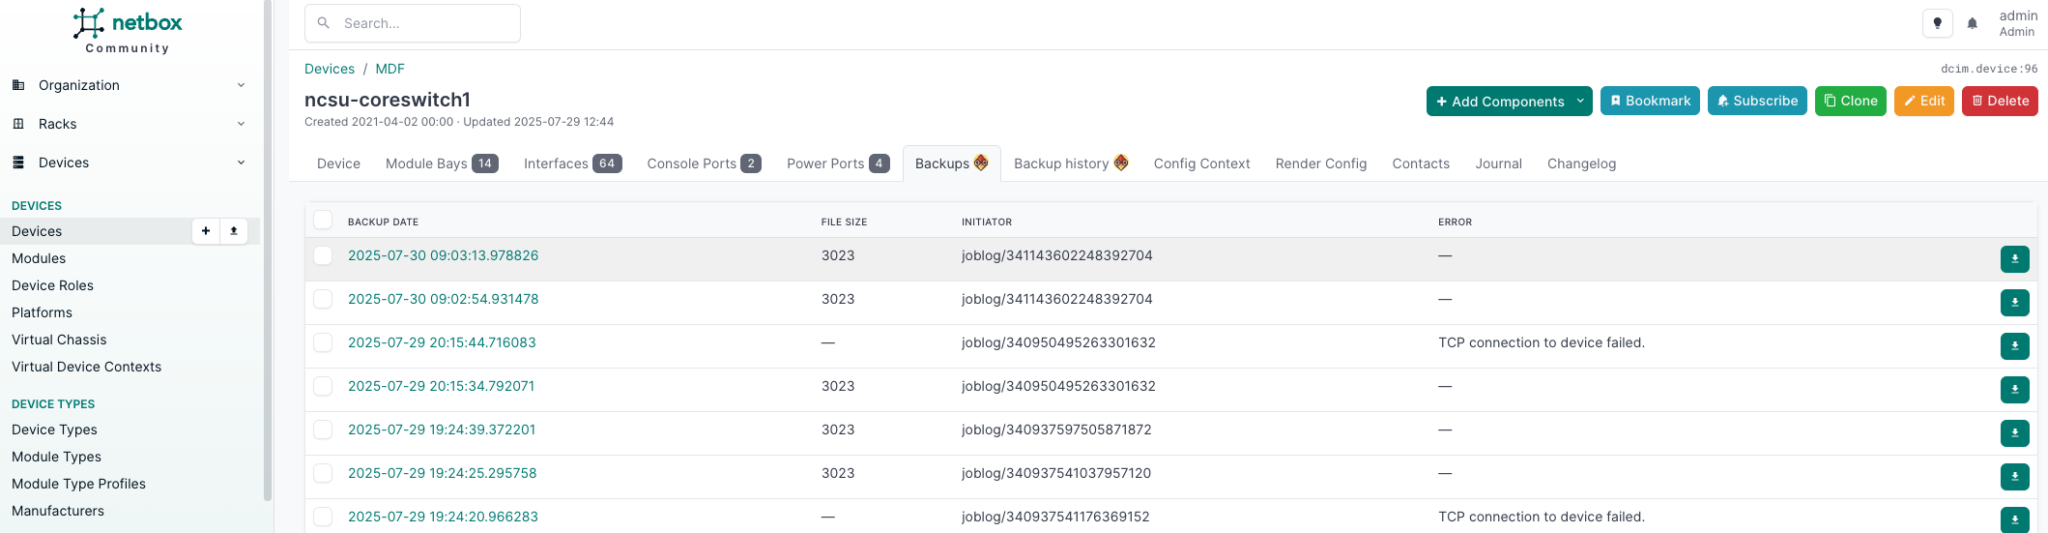The image size is (2048, 533).
Task: Open Device Types in the sidebar
Action: (54, 429)
